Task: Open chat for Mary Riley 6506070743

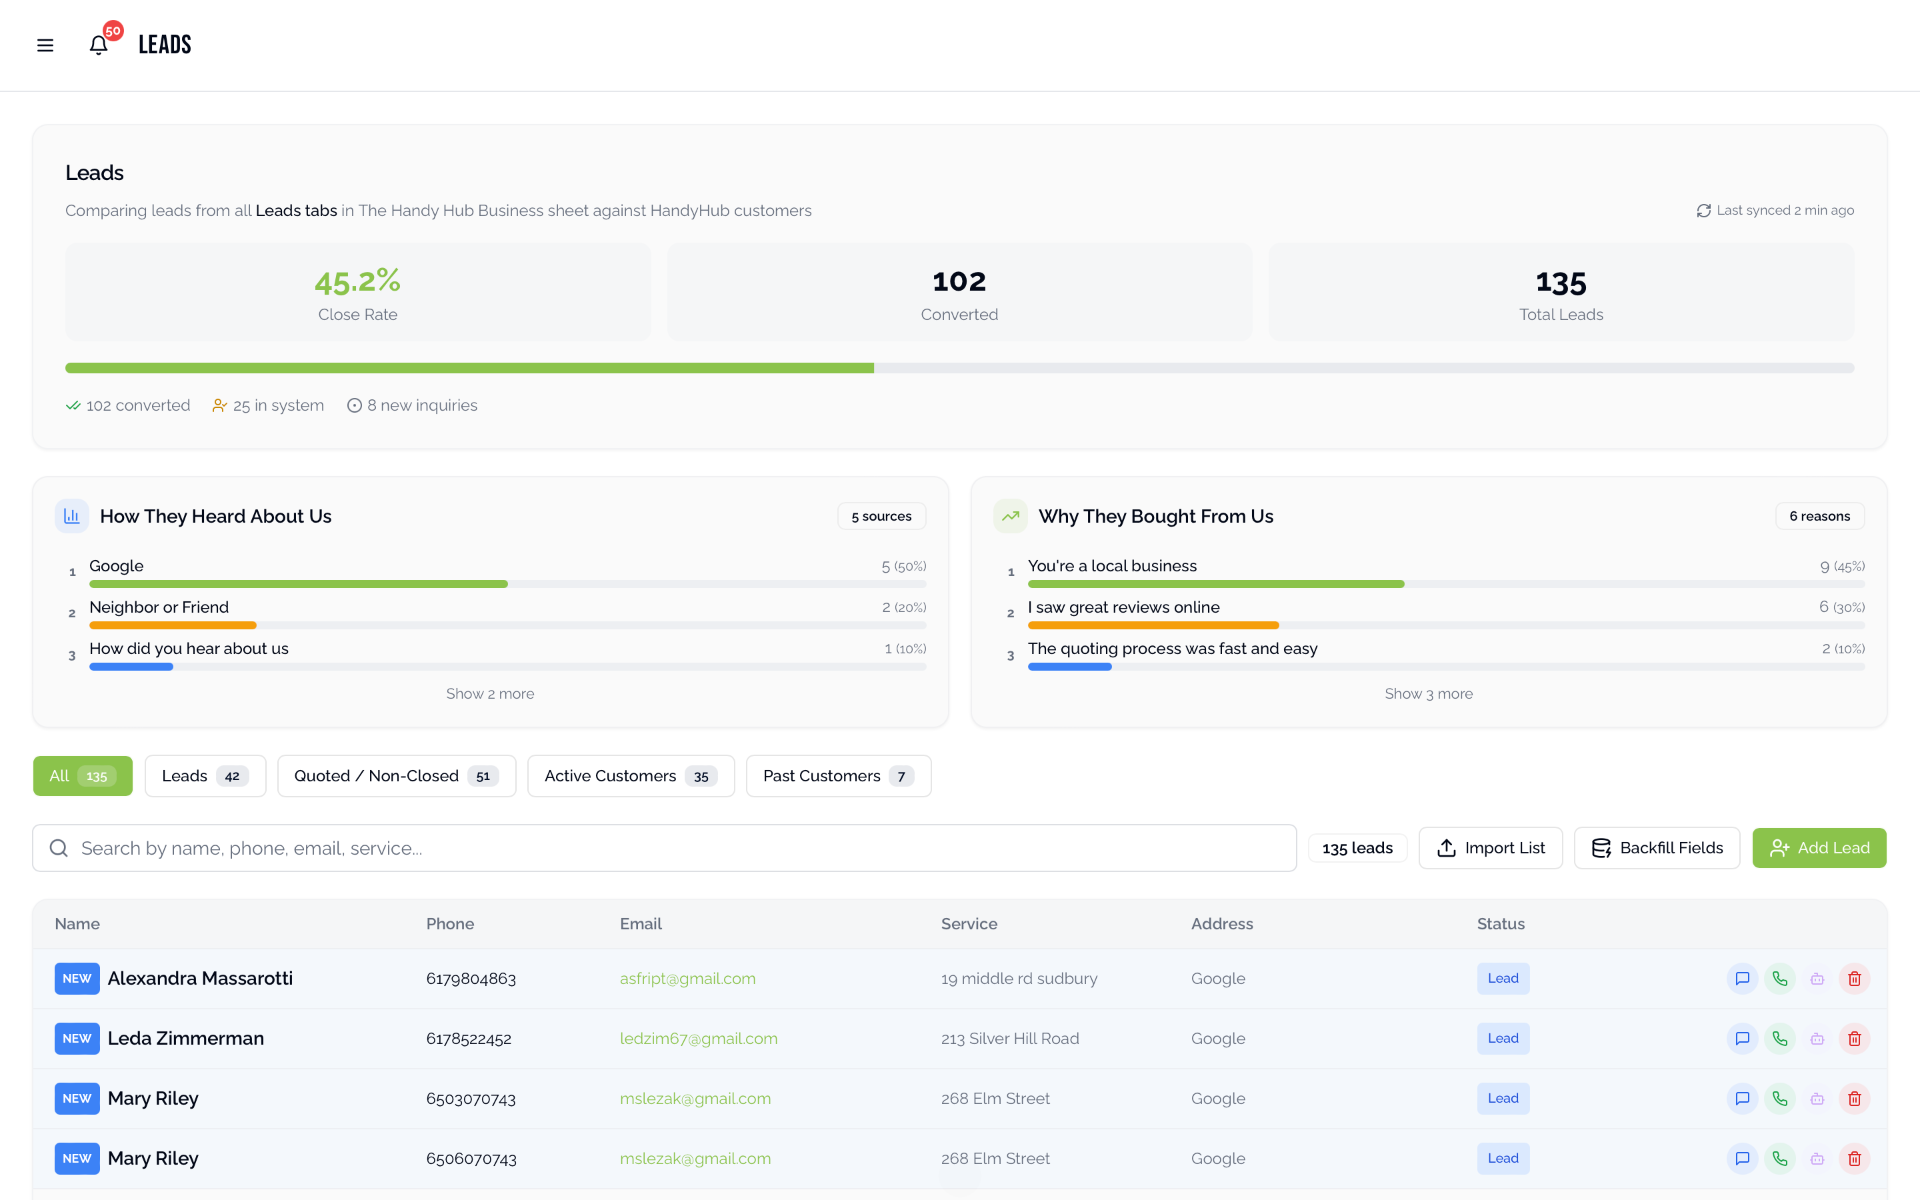Action: click(1742, 1159)
